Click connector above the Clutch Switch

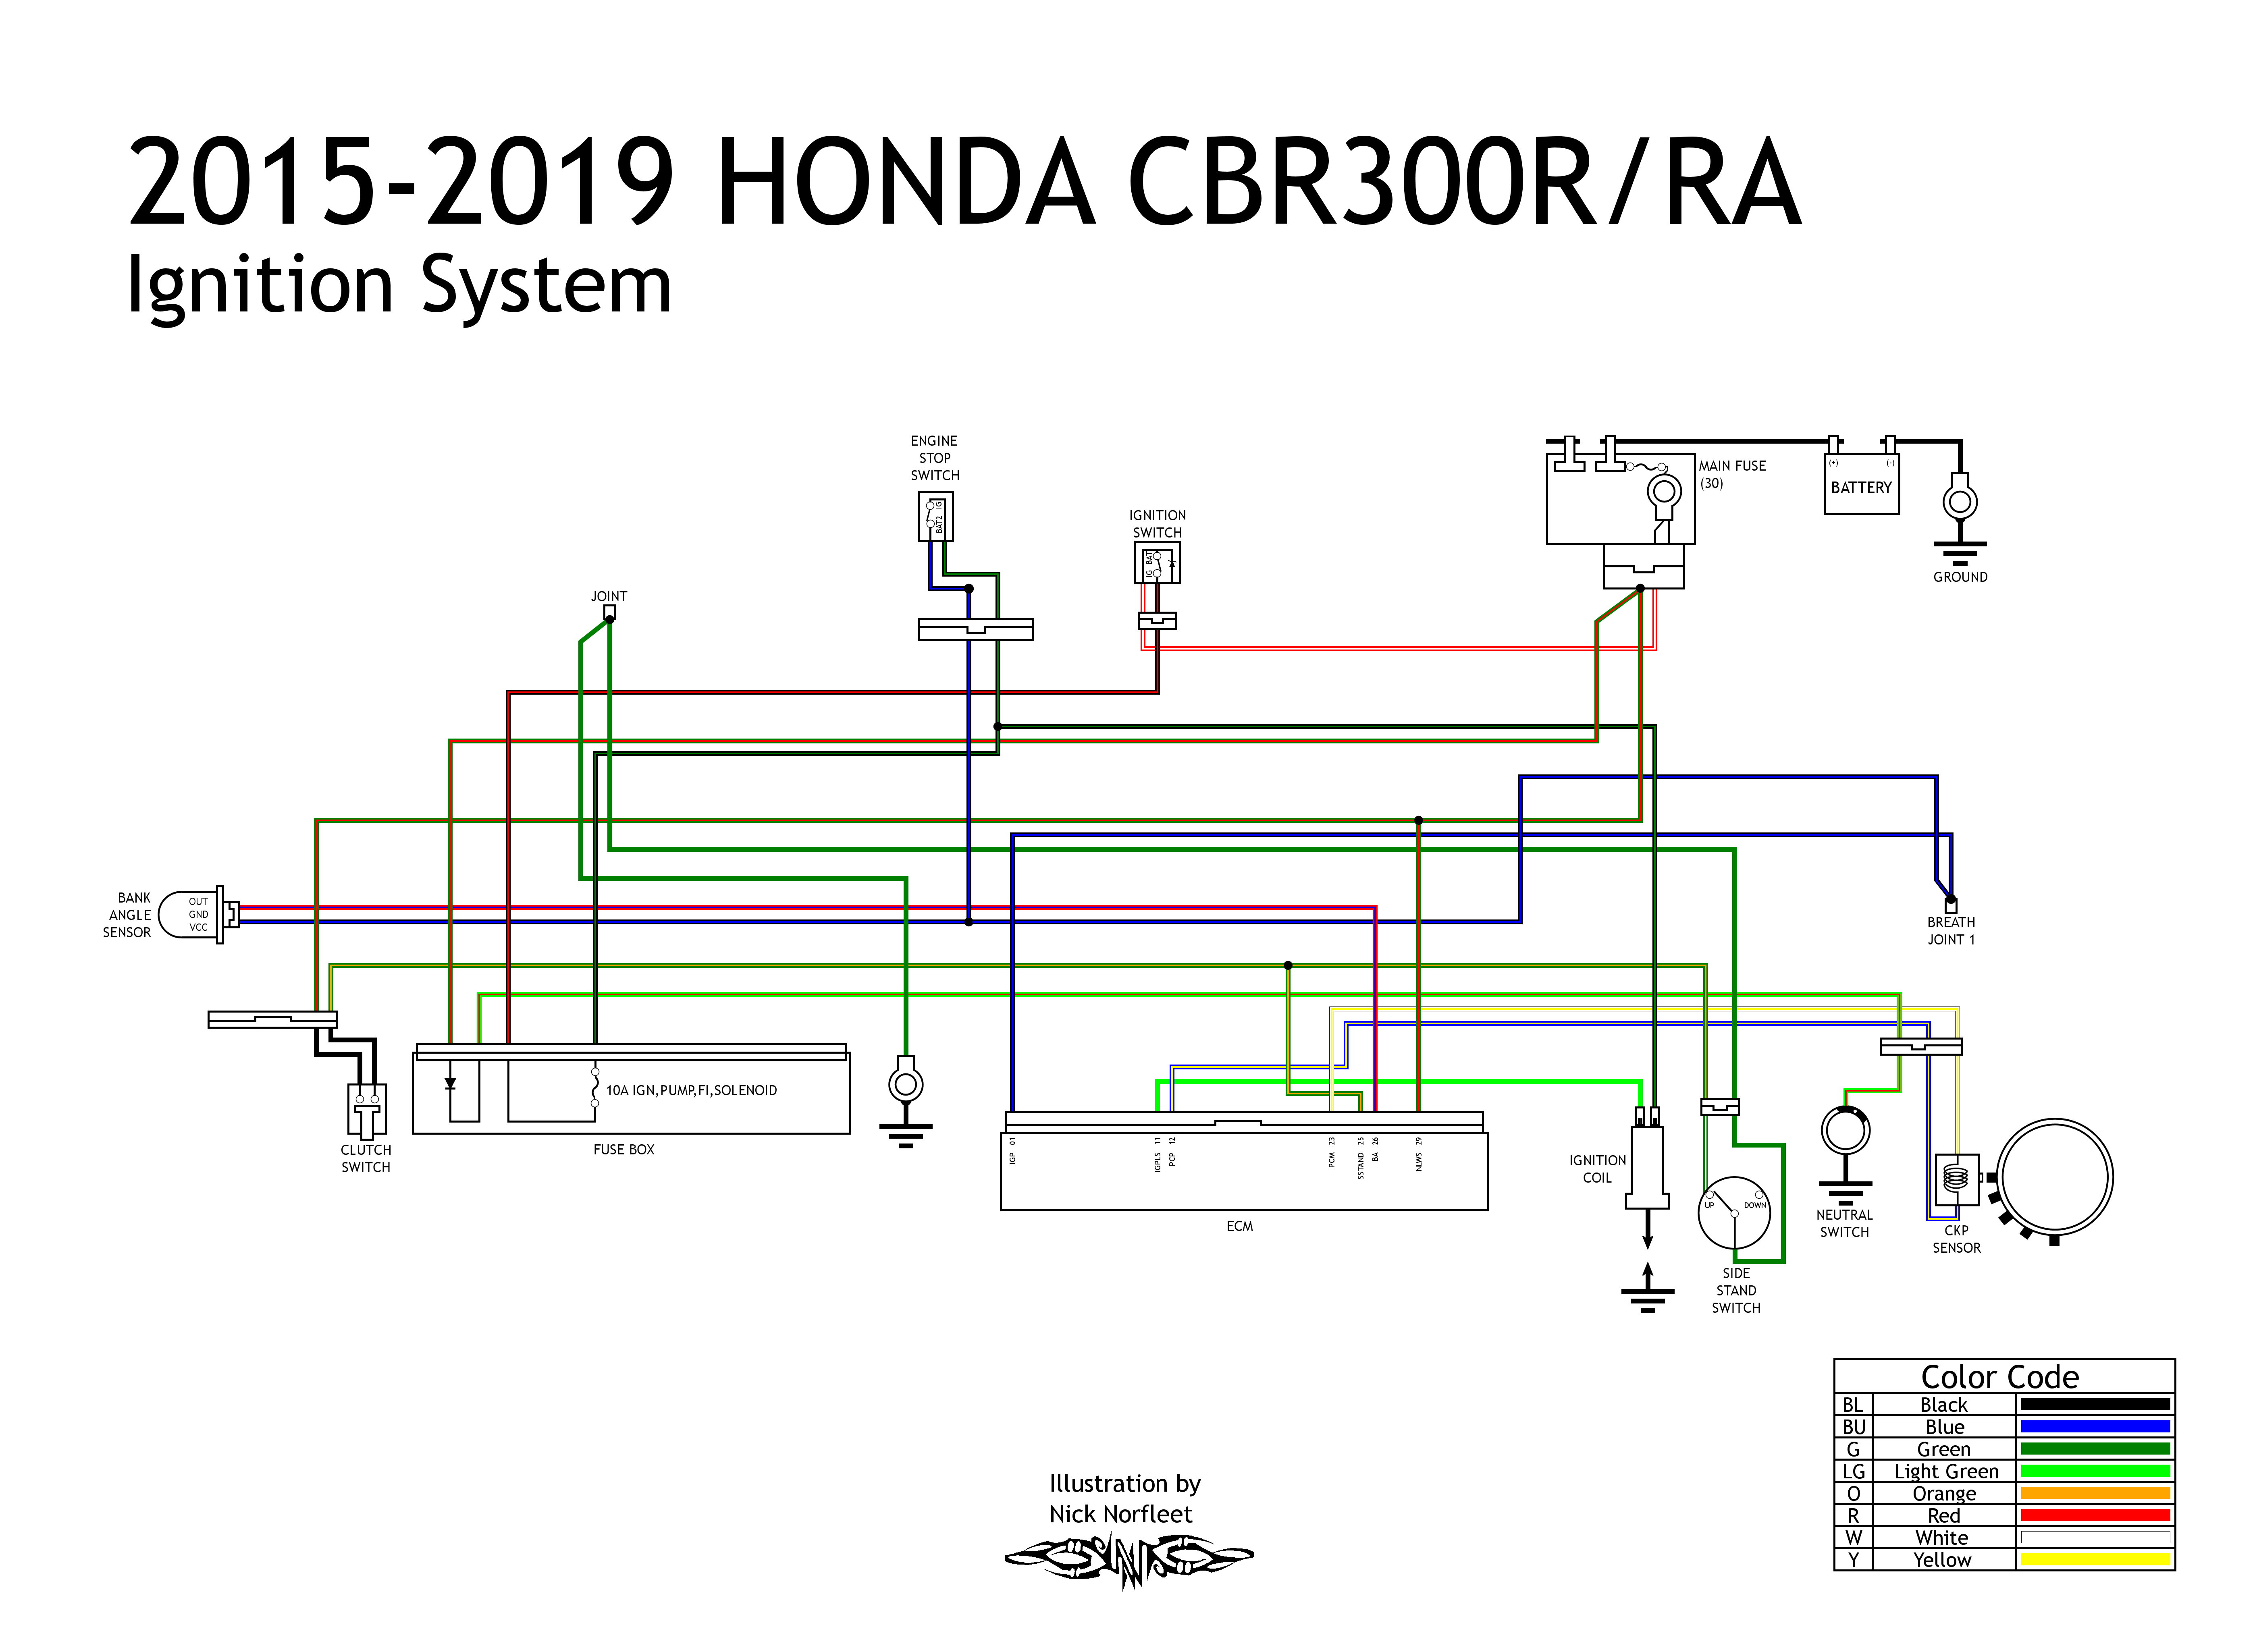pos(272,1019)
